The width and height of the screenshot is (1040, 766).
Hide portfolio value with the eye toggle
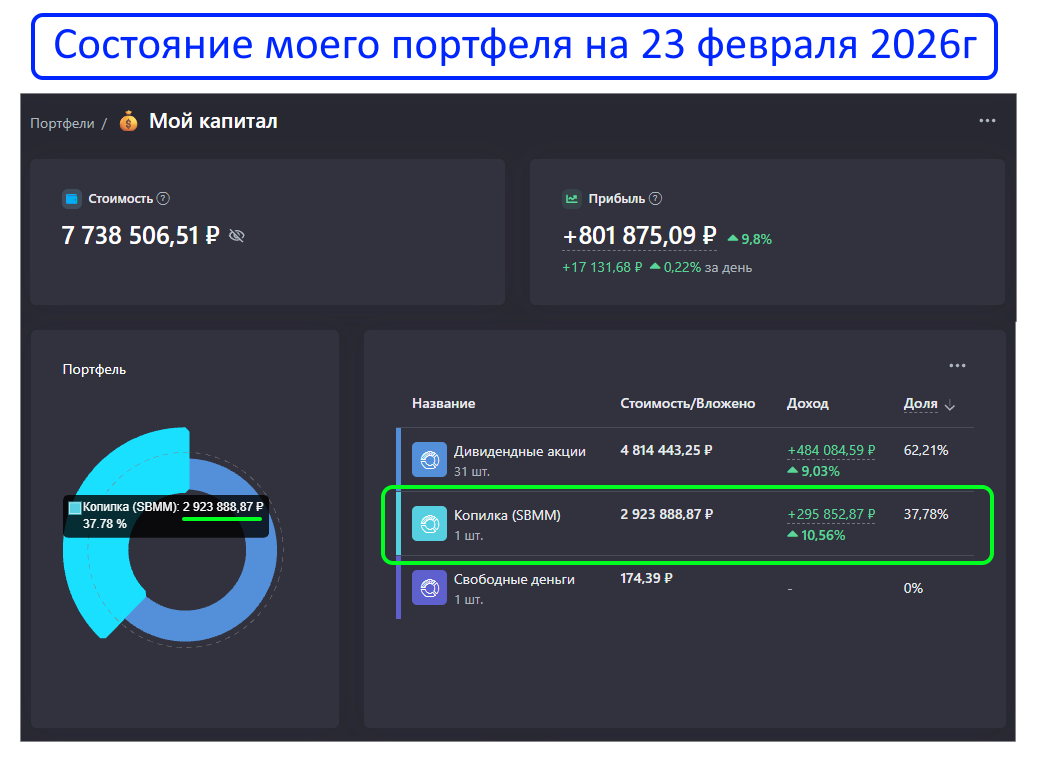[236, 237]
